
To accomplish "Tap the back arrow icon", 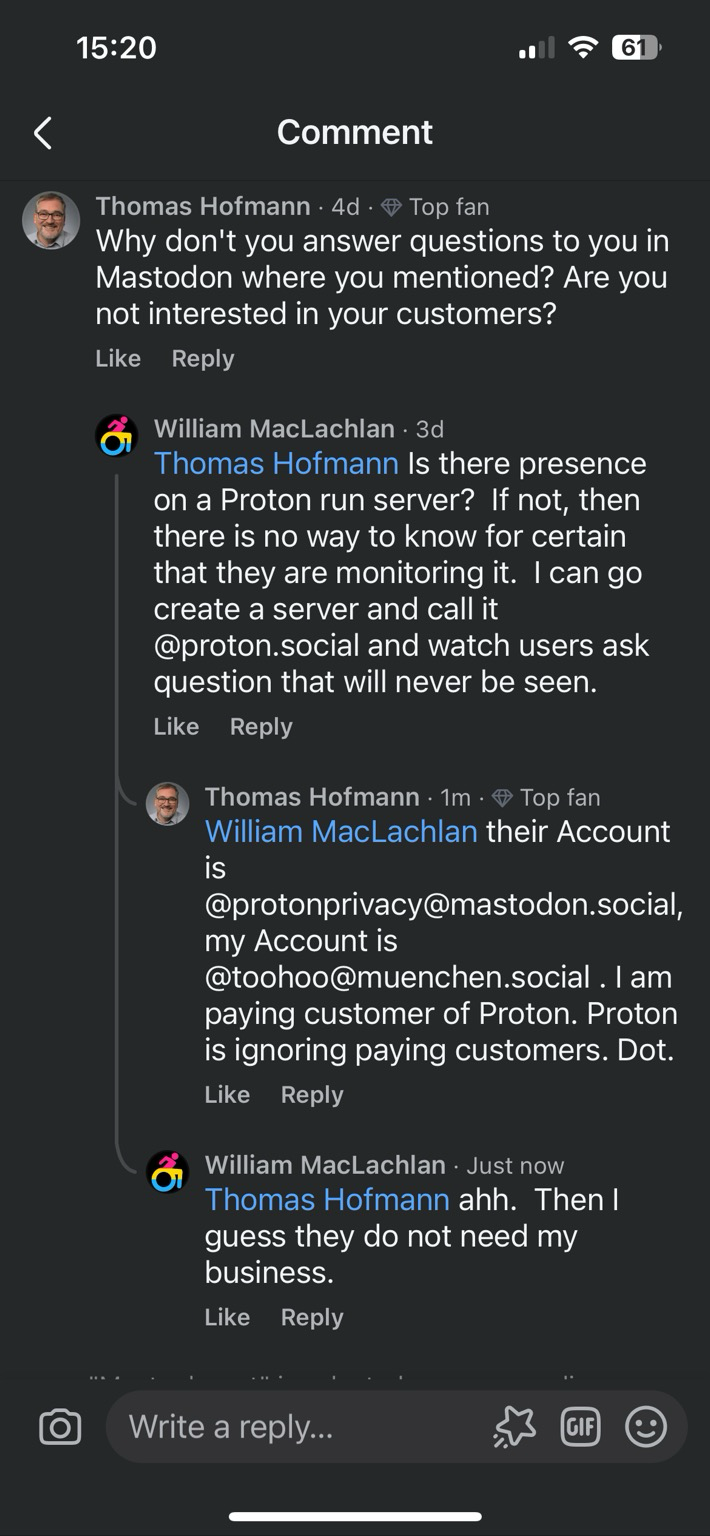I will tap(42, 132).
